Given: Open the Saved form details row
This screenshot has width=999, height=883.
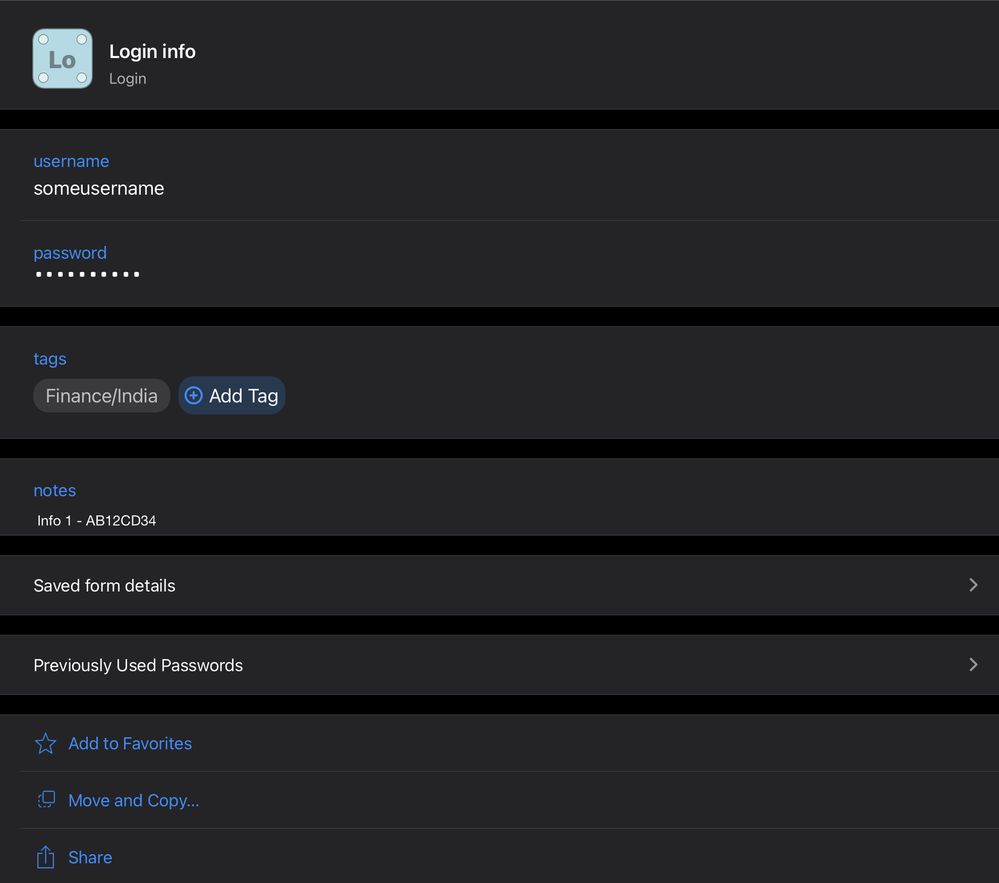Looking at the screenshot, I should 104,586.
